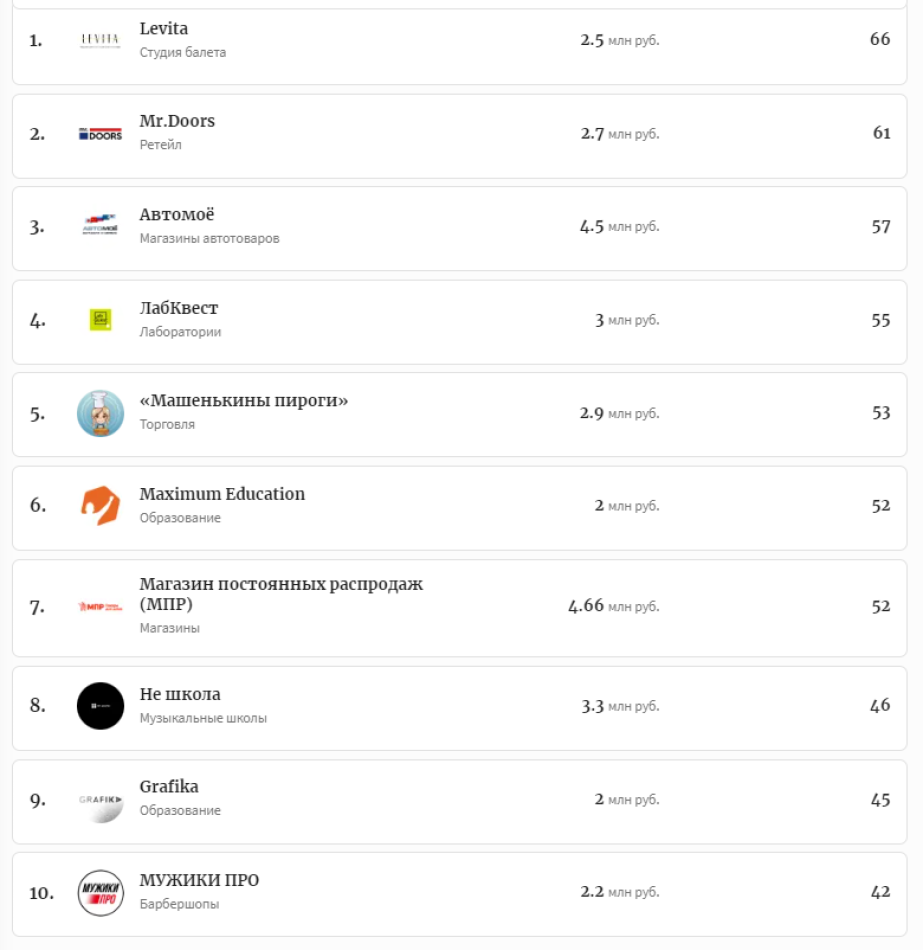The image size is (923, 950).
Task: Click the red МПР store logo
Action: tap(100, 607)
